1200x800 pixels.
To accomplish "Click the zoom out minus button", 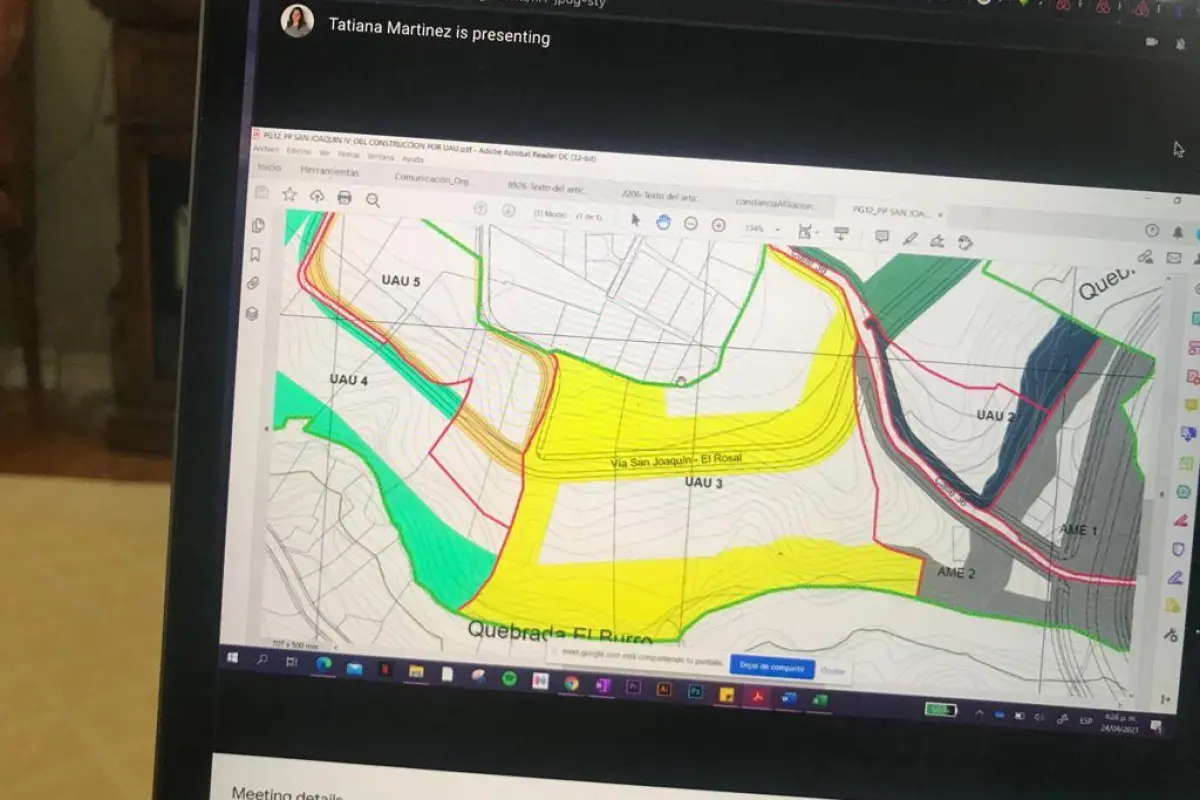I will click(690, 224).
